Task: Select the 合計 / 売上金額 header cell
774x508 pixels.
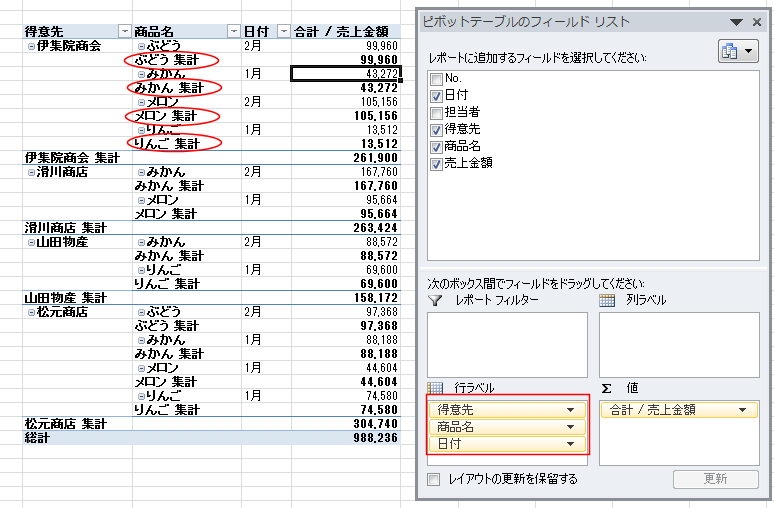Action: [x=346, y=32]
